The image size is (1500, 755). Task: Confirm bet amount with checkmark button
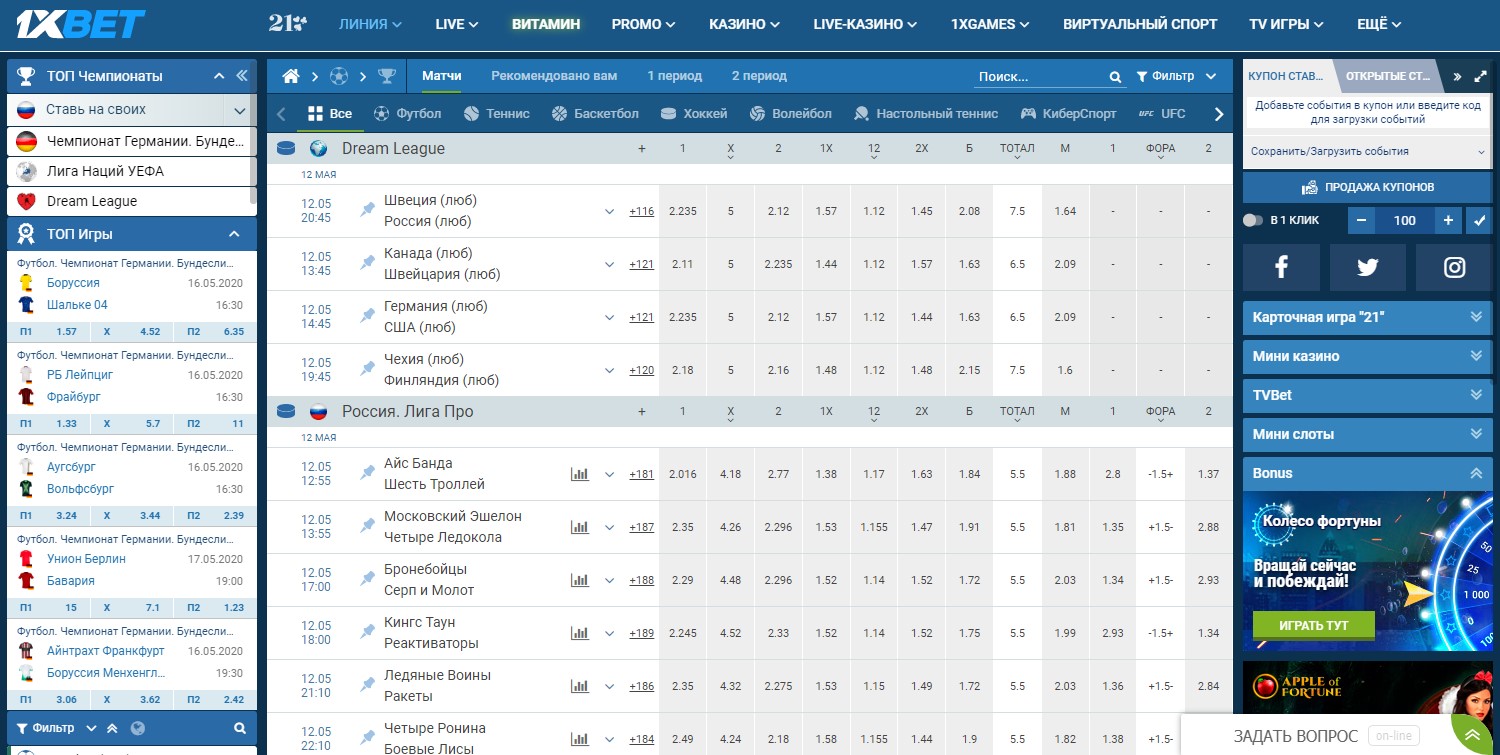1476,220
